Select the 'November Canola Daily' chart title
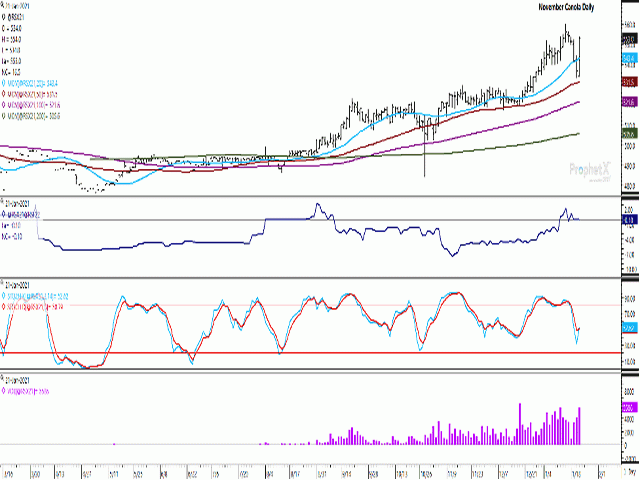640x480 pixels. point(566,7)
